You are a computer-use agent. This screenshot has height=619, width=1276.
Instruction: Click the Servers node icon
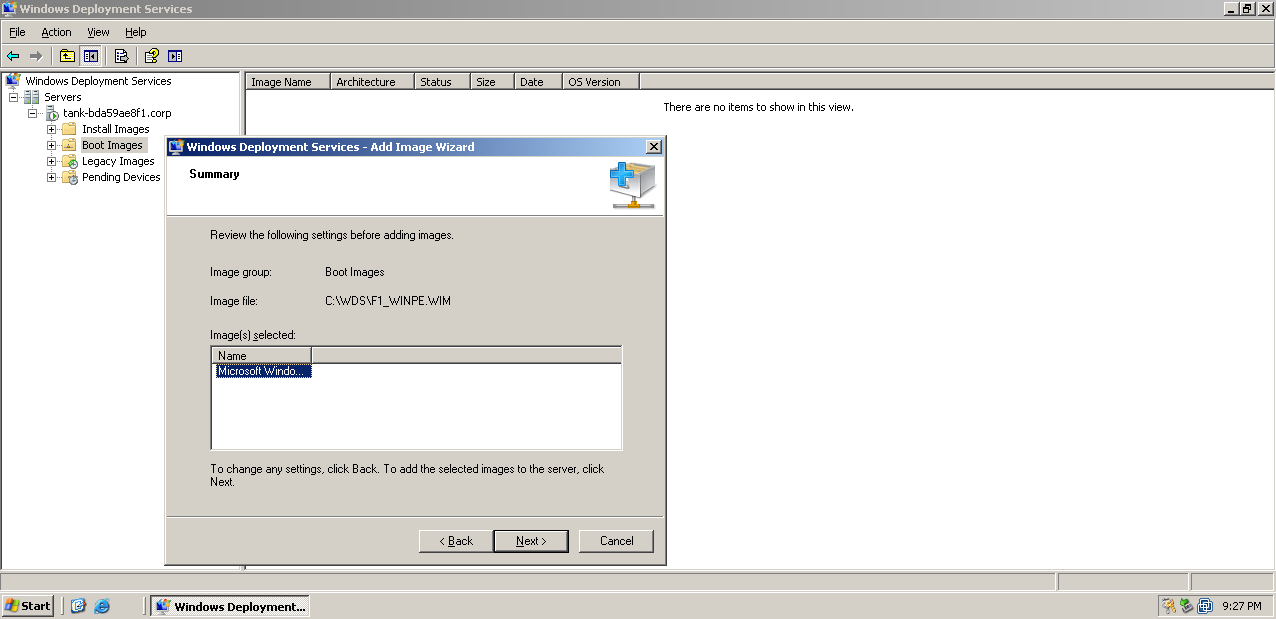coord(32,97)
